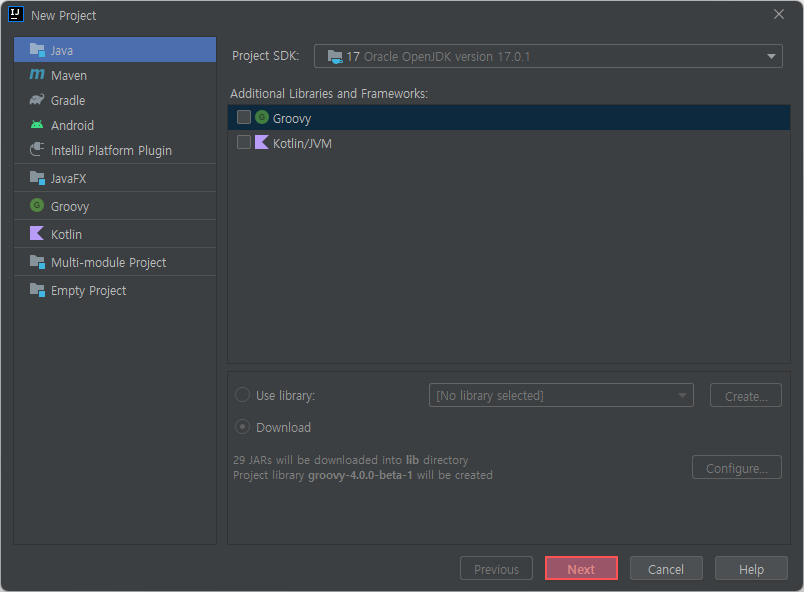Click the Java folder icon in sidebar

(37, 50)
